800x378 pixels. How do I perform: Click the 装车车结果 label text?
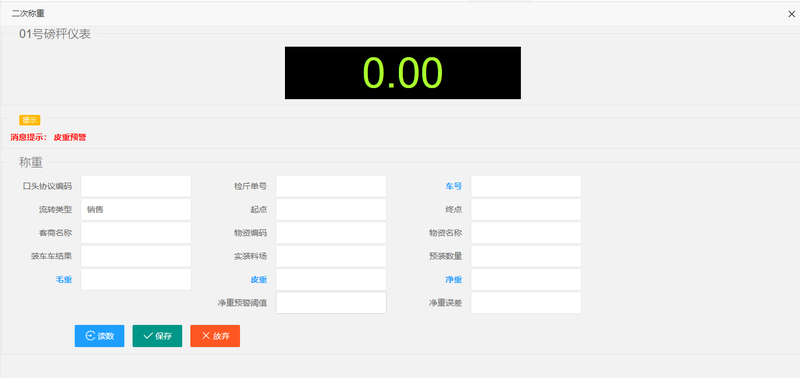click(52, 256)
